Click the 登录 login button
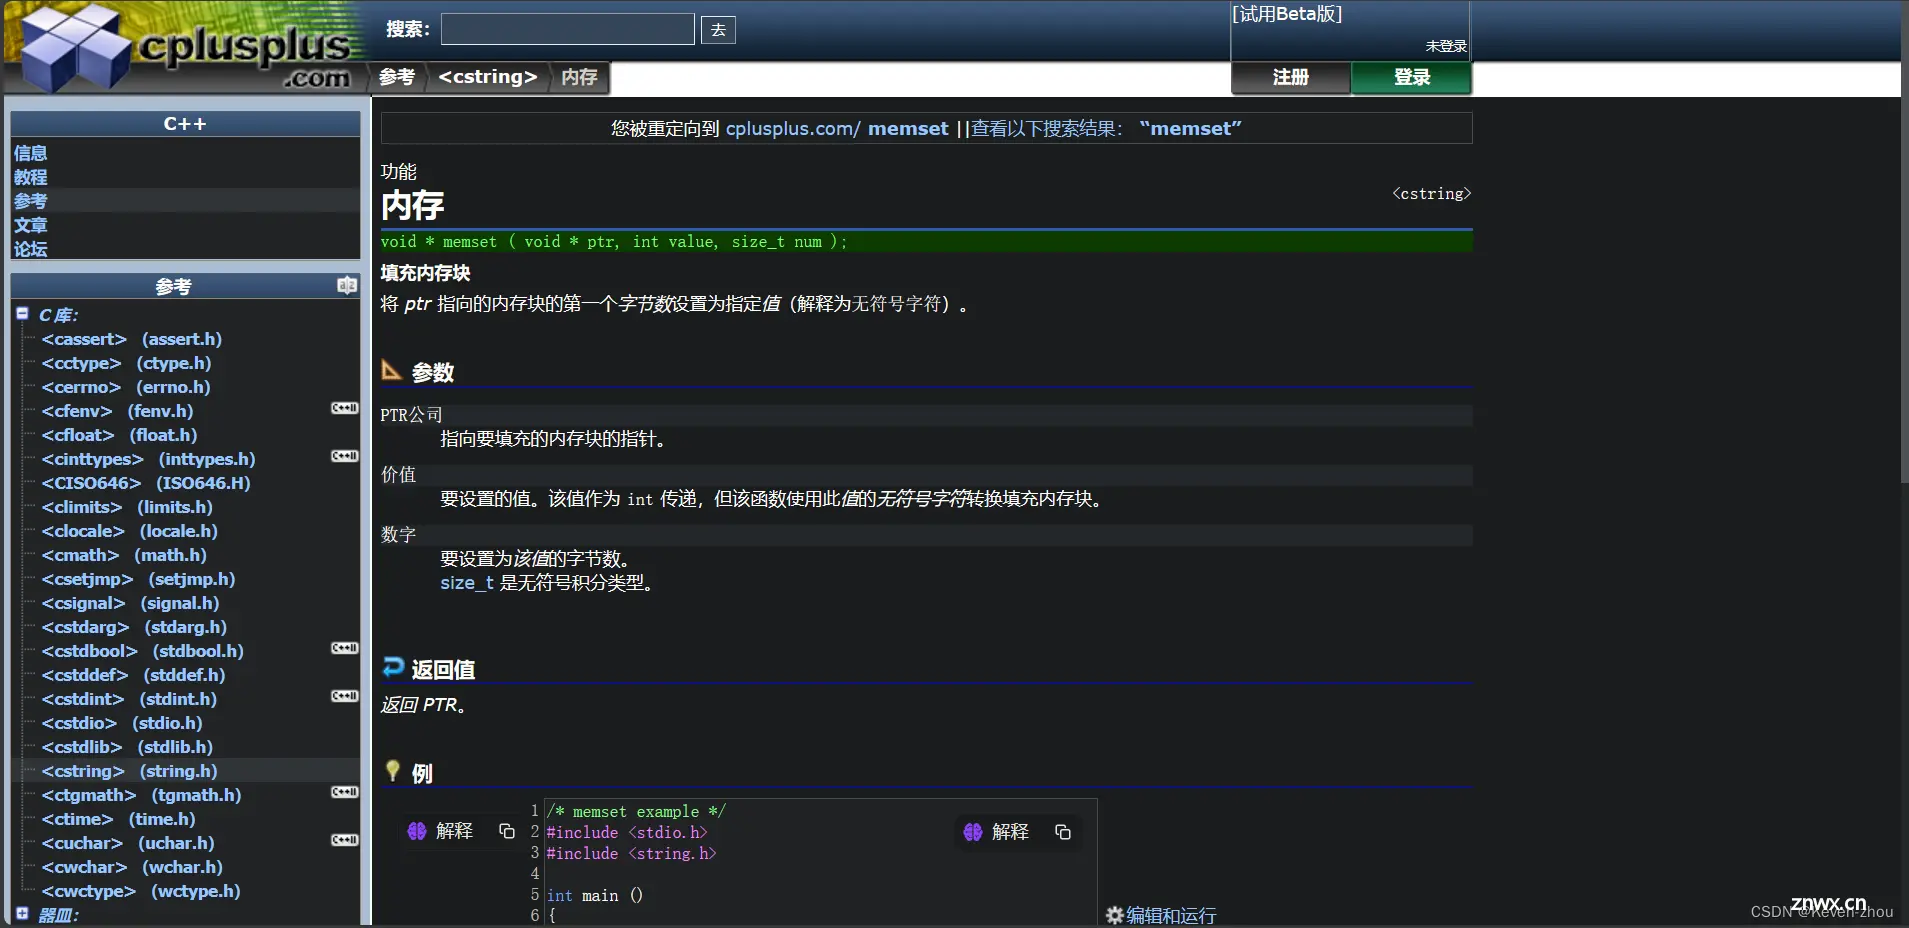 coord(1411,77)
